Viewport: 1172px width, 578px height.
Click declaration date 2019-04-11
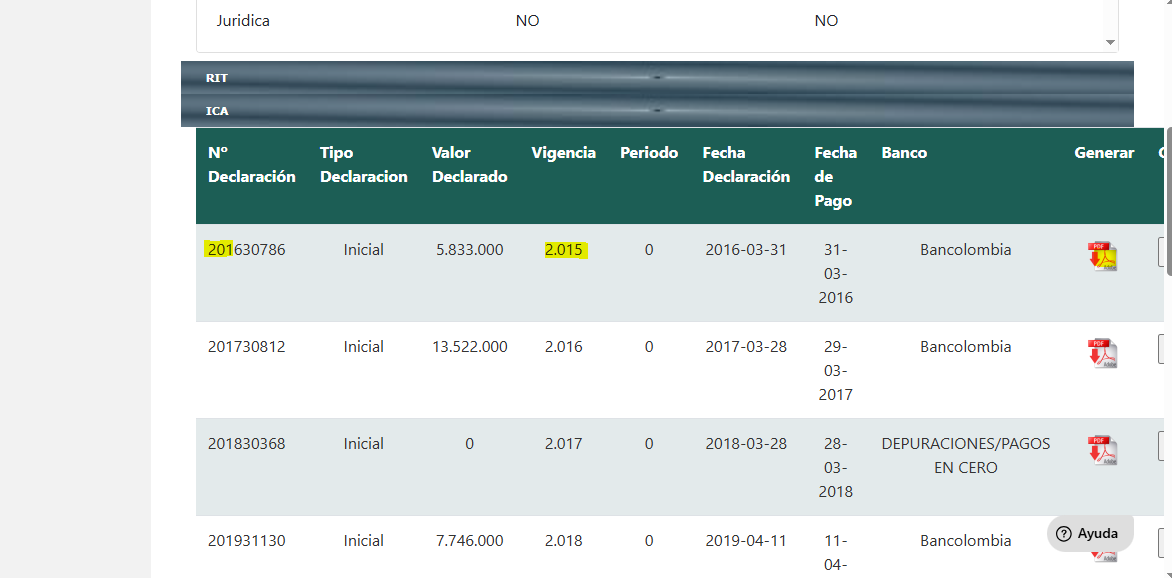click(x=746, y=541)
